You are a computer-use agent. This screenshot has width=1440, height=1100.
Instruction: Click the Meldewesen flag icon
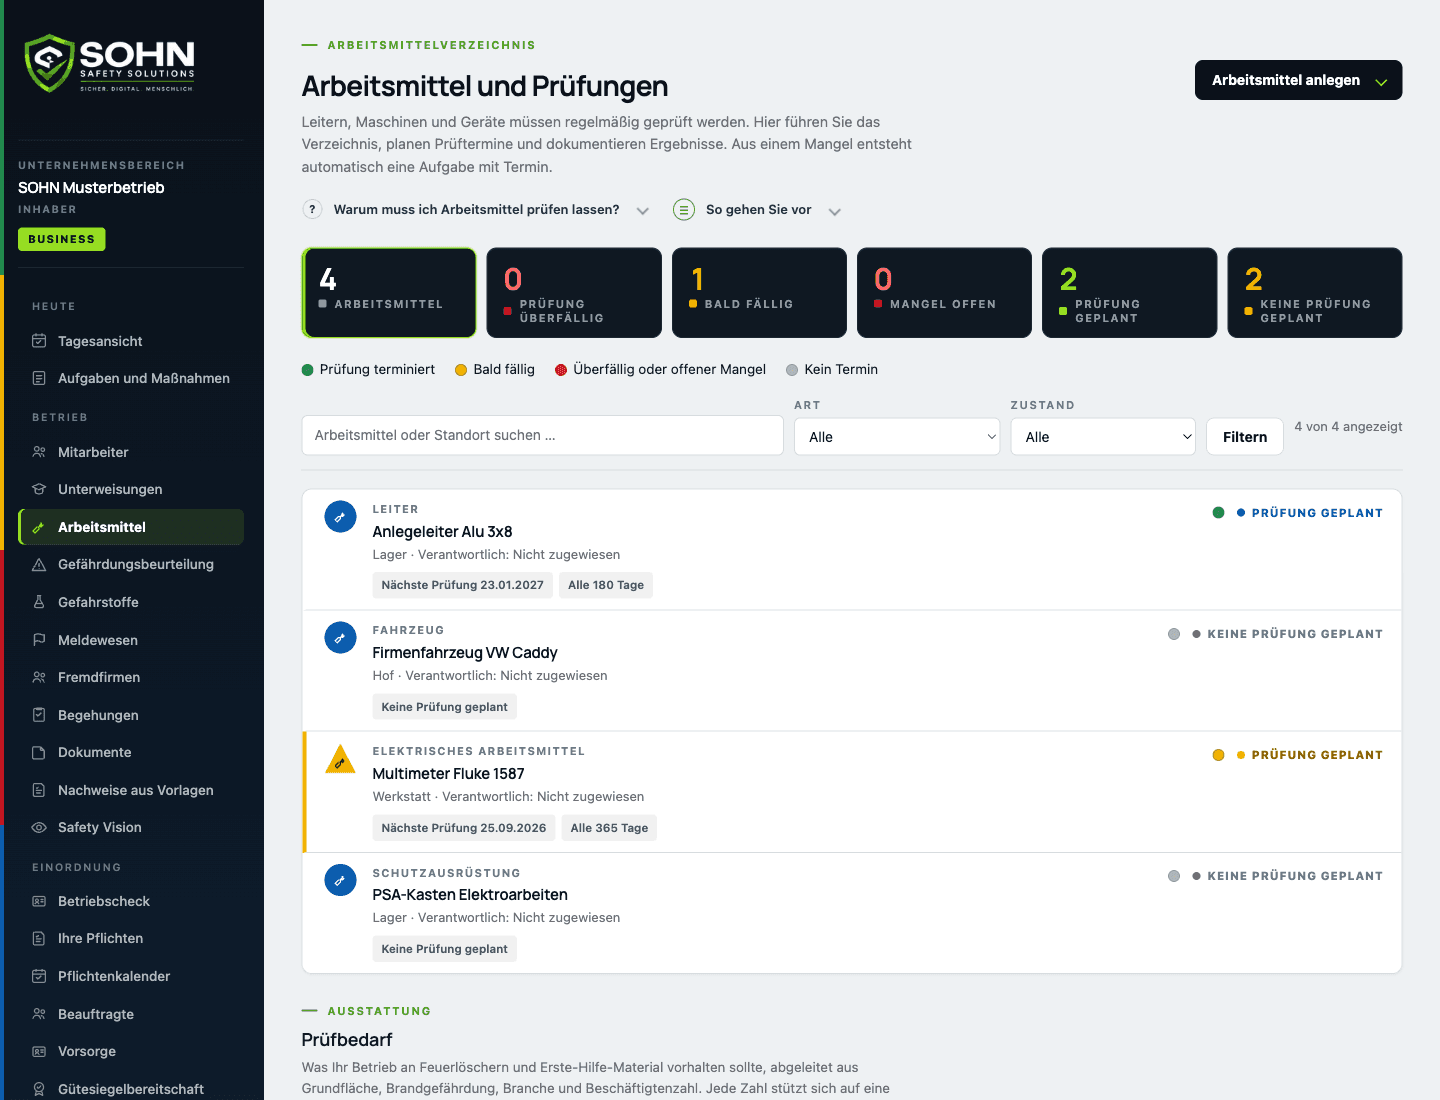(x=39, y=640)
